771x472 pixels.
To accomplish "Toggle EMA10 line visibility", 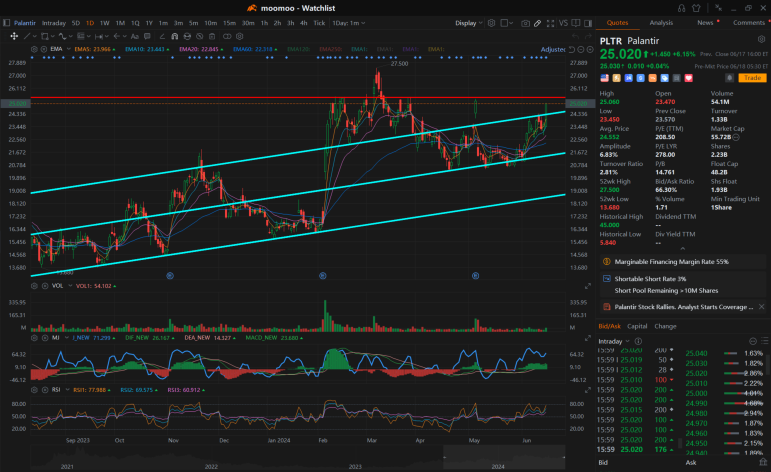I will (x=147, y=49).
